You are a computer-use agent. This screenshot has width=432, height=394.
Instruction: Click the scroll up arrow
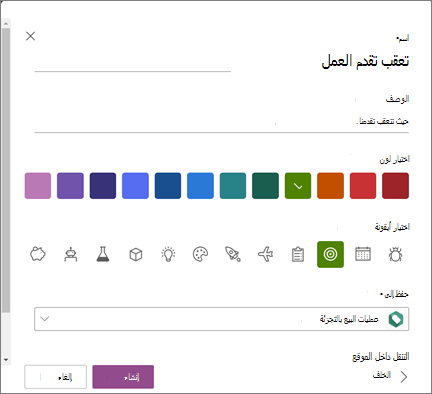click(6, 23)
